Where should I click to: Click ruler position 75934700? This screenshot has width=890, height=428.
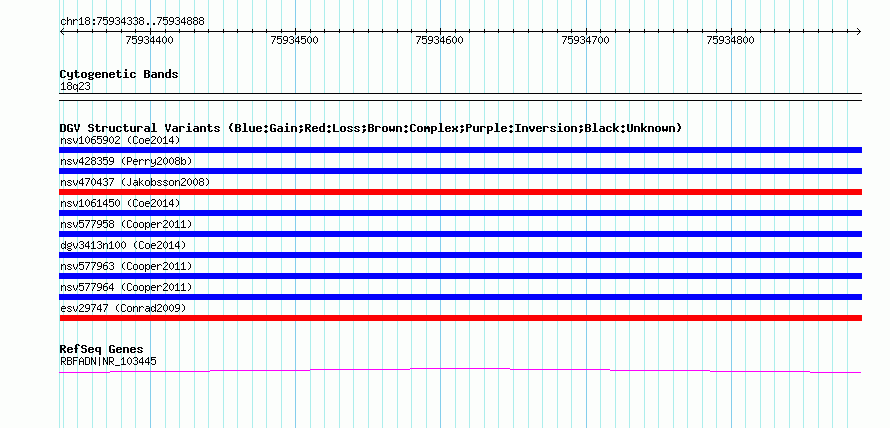point(585,40)
